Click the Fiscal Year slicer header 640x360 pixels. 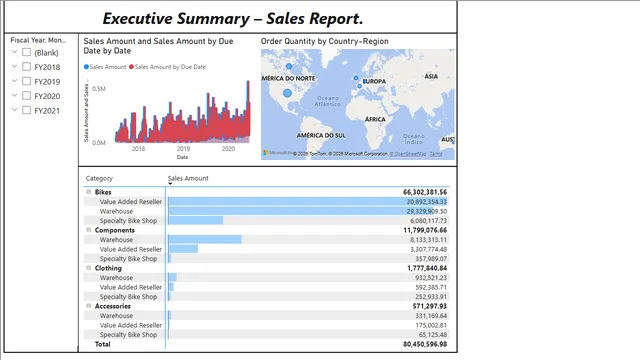coord(38,40)
